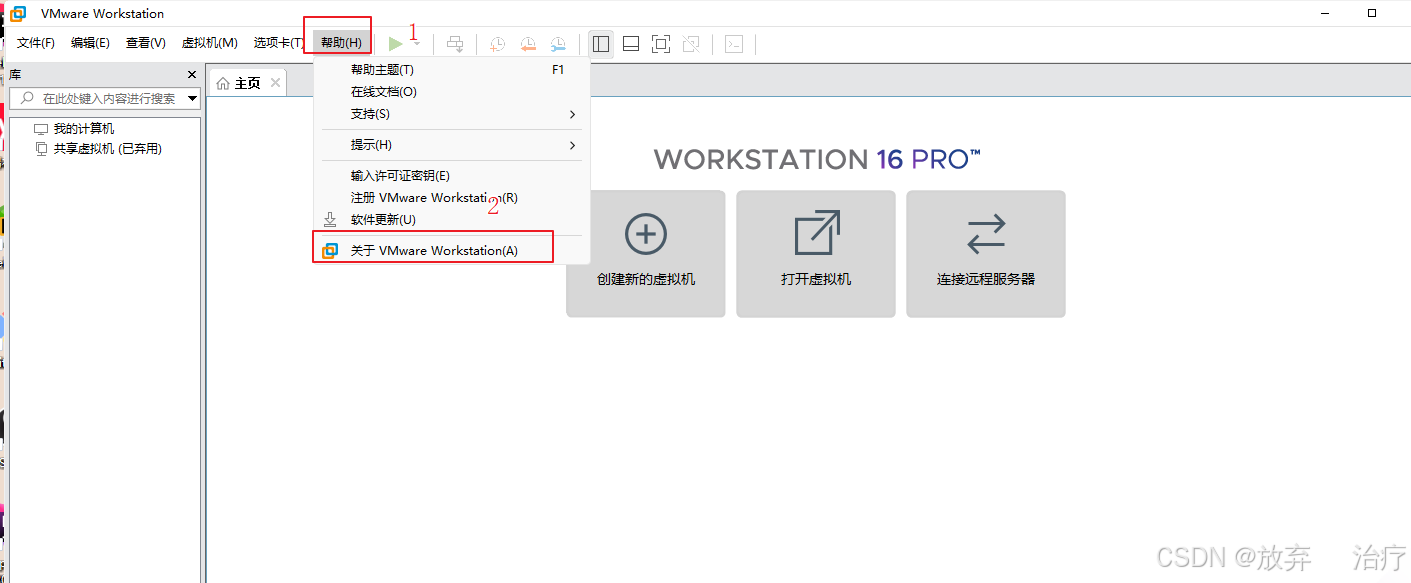Click the take snapshot clock icon
The image size is (1411, 583).
coord(497,43)
